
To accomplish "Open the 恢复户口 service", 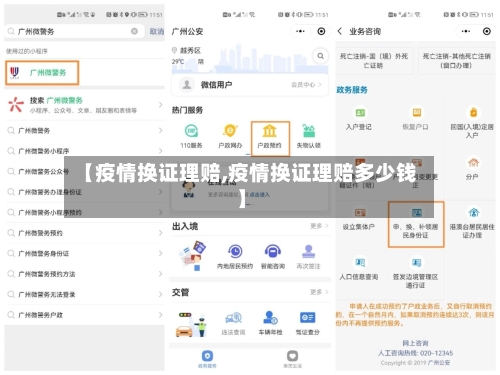I will tap(415, 119).
